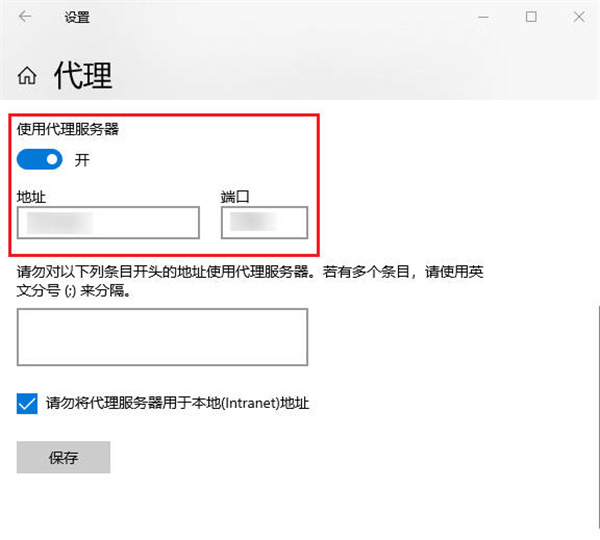600x540 pixels.
Task: Maximize the 设置 window
Action: point(531,17)
